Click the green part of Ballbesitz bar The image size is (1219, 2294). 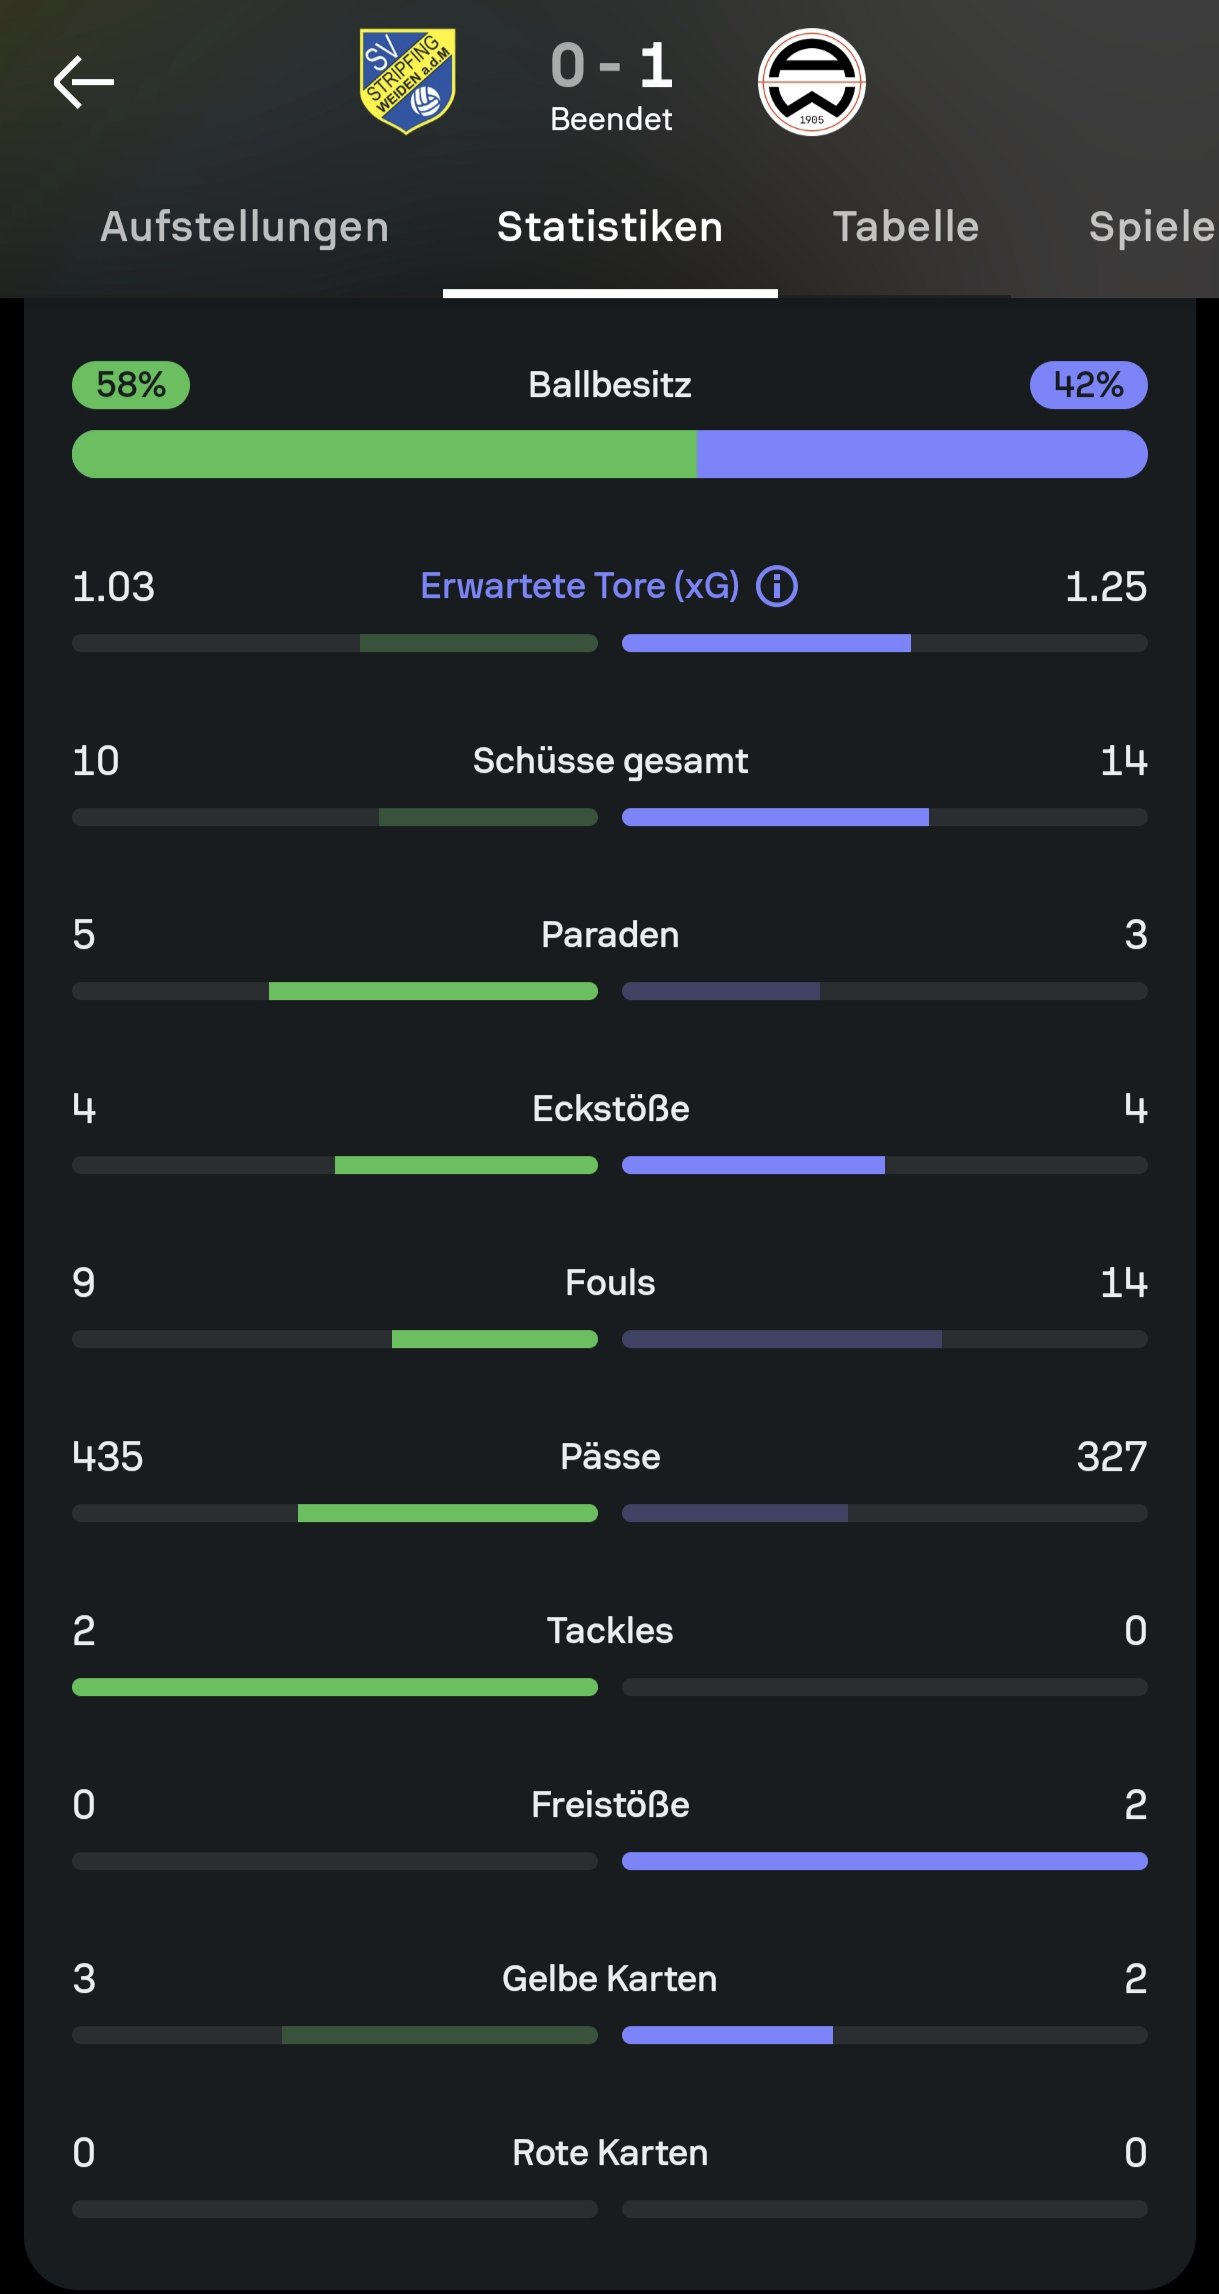point(384,454)
